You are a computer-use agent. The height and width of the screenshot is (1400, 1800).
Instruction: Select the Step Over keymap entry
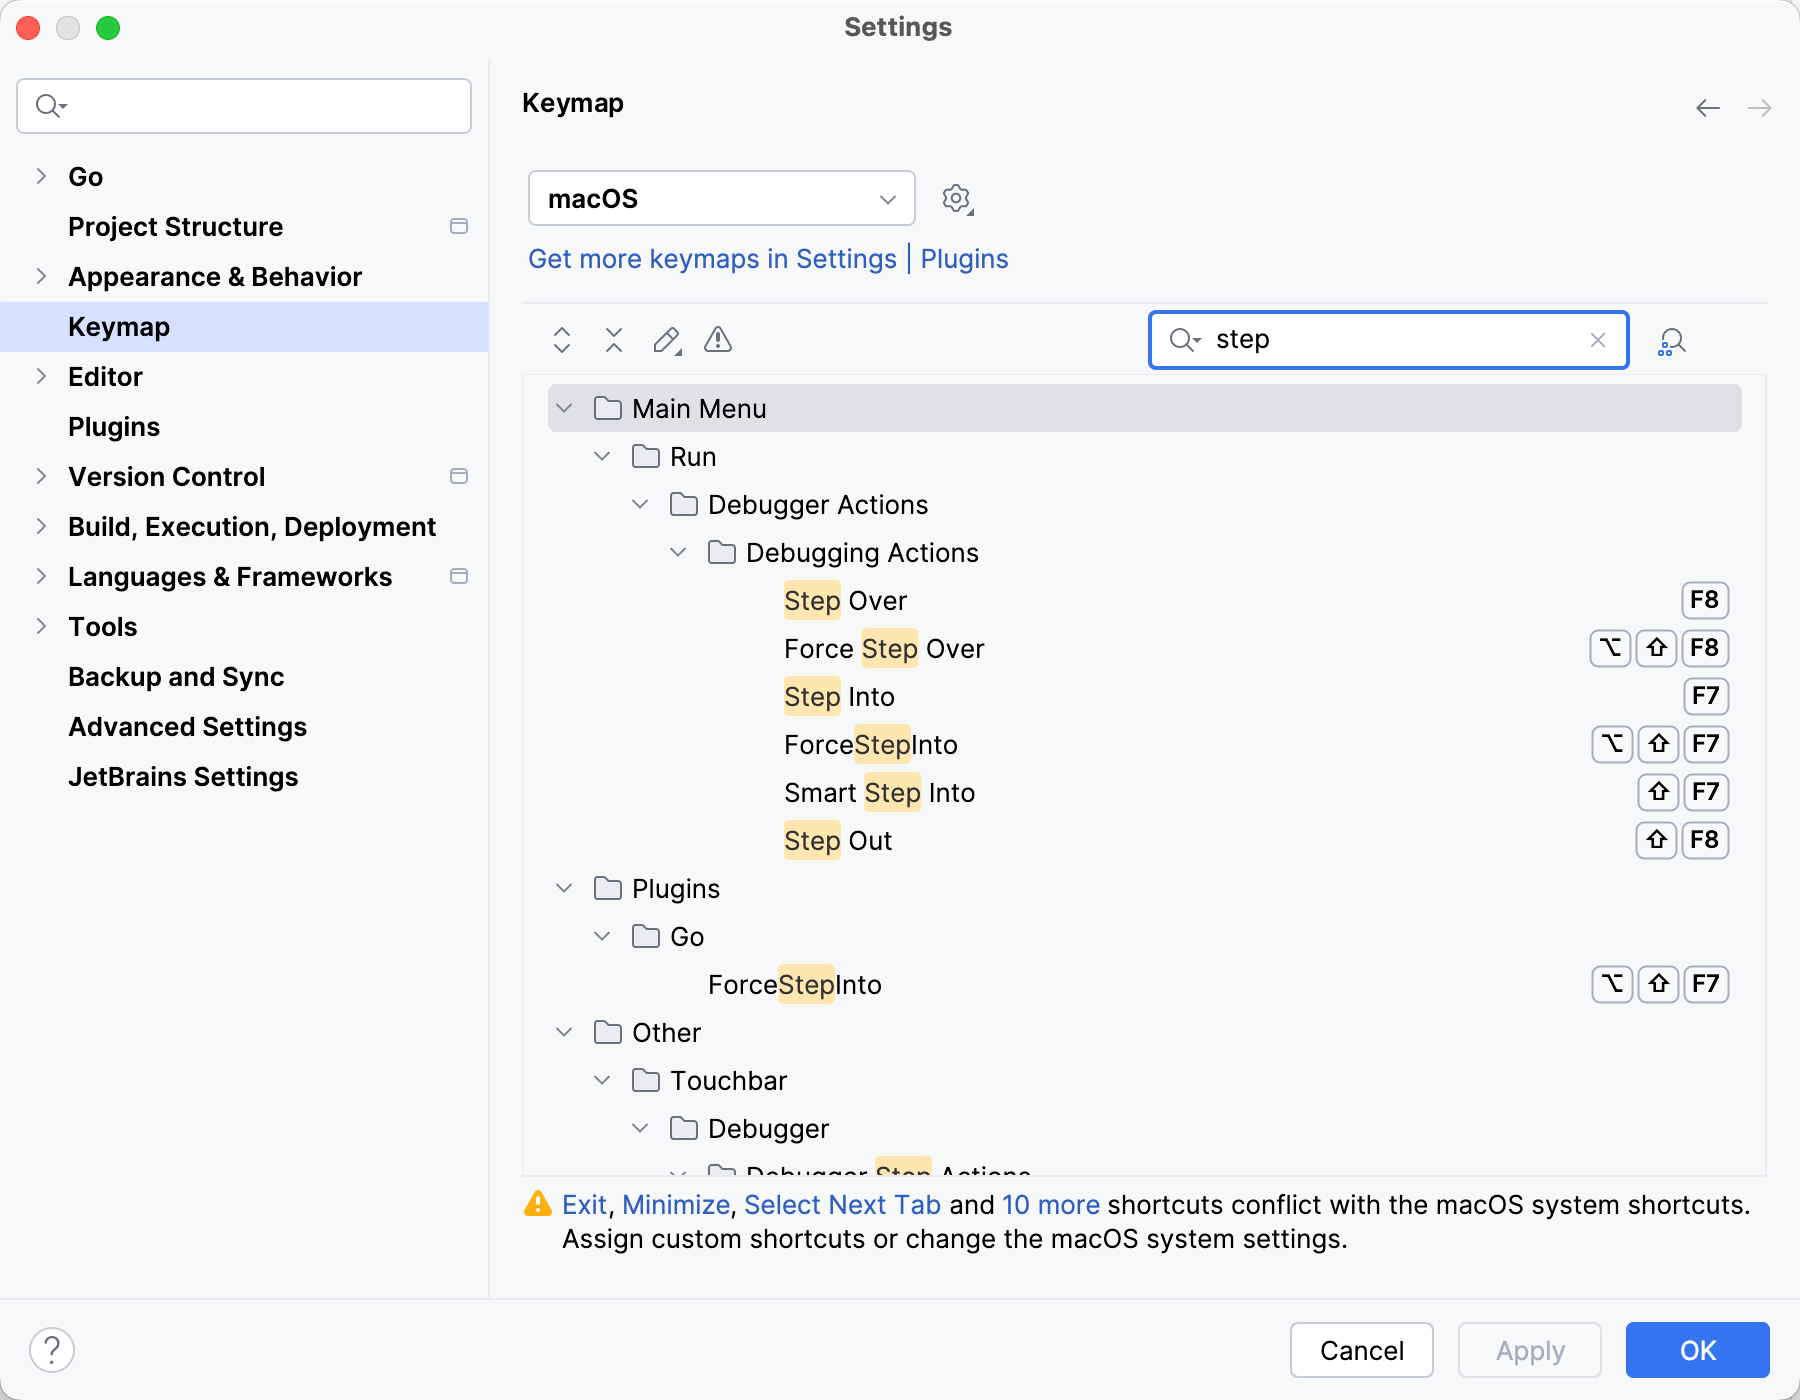click(x=845, y=600)
